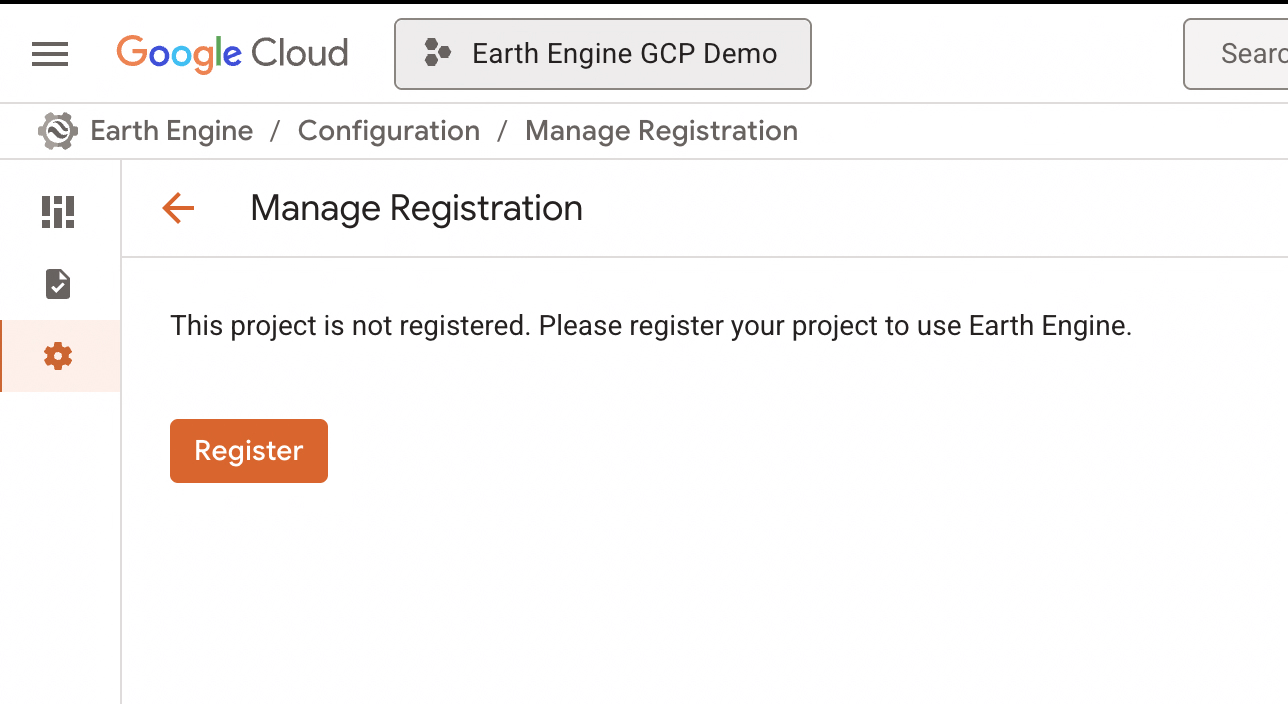1288x704 pixels.
Task: Click the Earth Engine logo next to the breadcrumb
Action: click(x=57, y=130)
